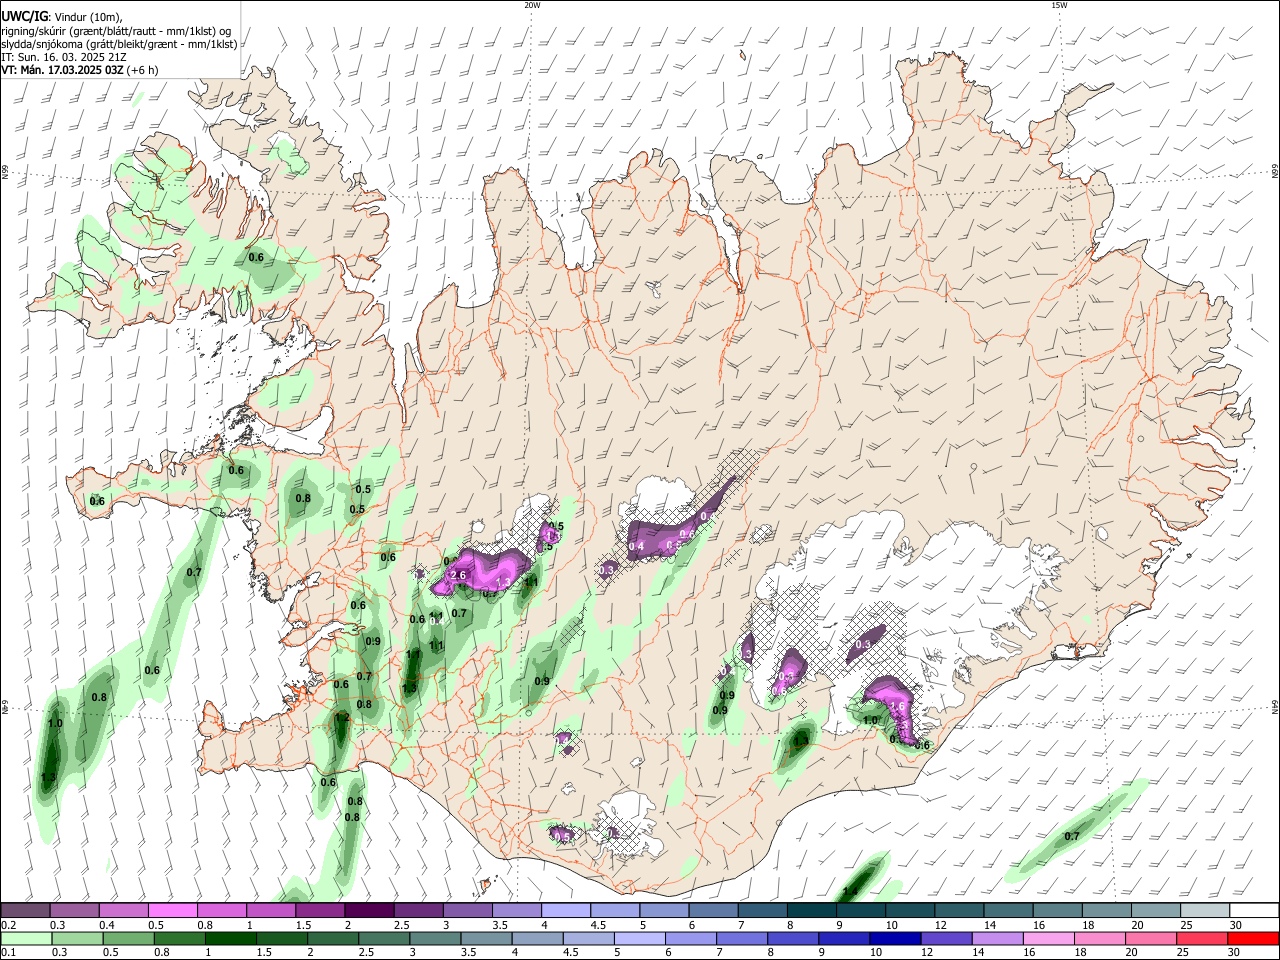Image resolution: width=1280 pixels, height=960 pixels.
Task: Pick the darkest green lower swatch 1 to 1.5
Action: click(230, 938)
